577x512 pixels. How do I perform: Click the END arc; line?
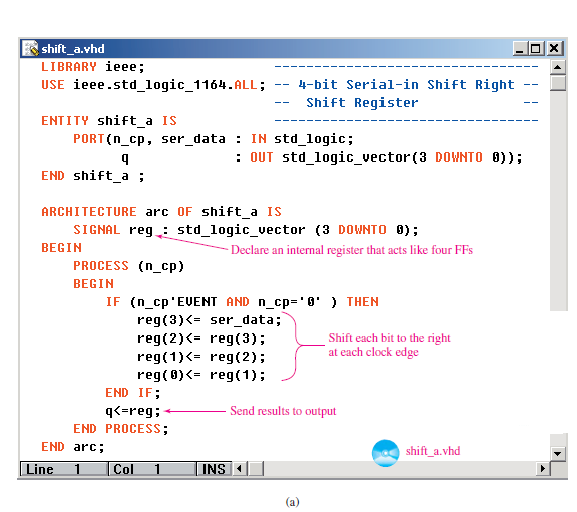(x=73, y=447)
